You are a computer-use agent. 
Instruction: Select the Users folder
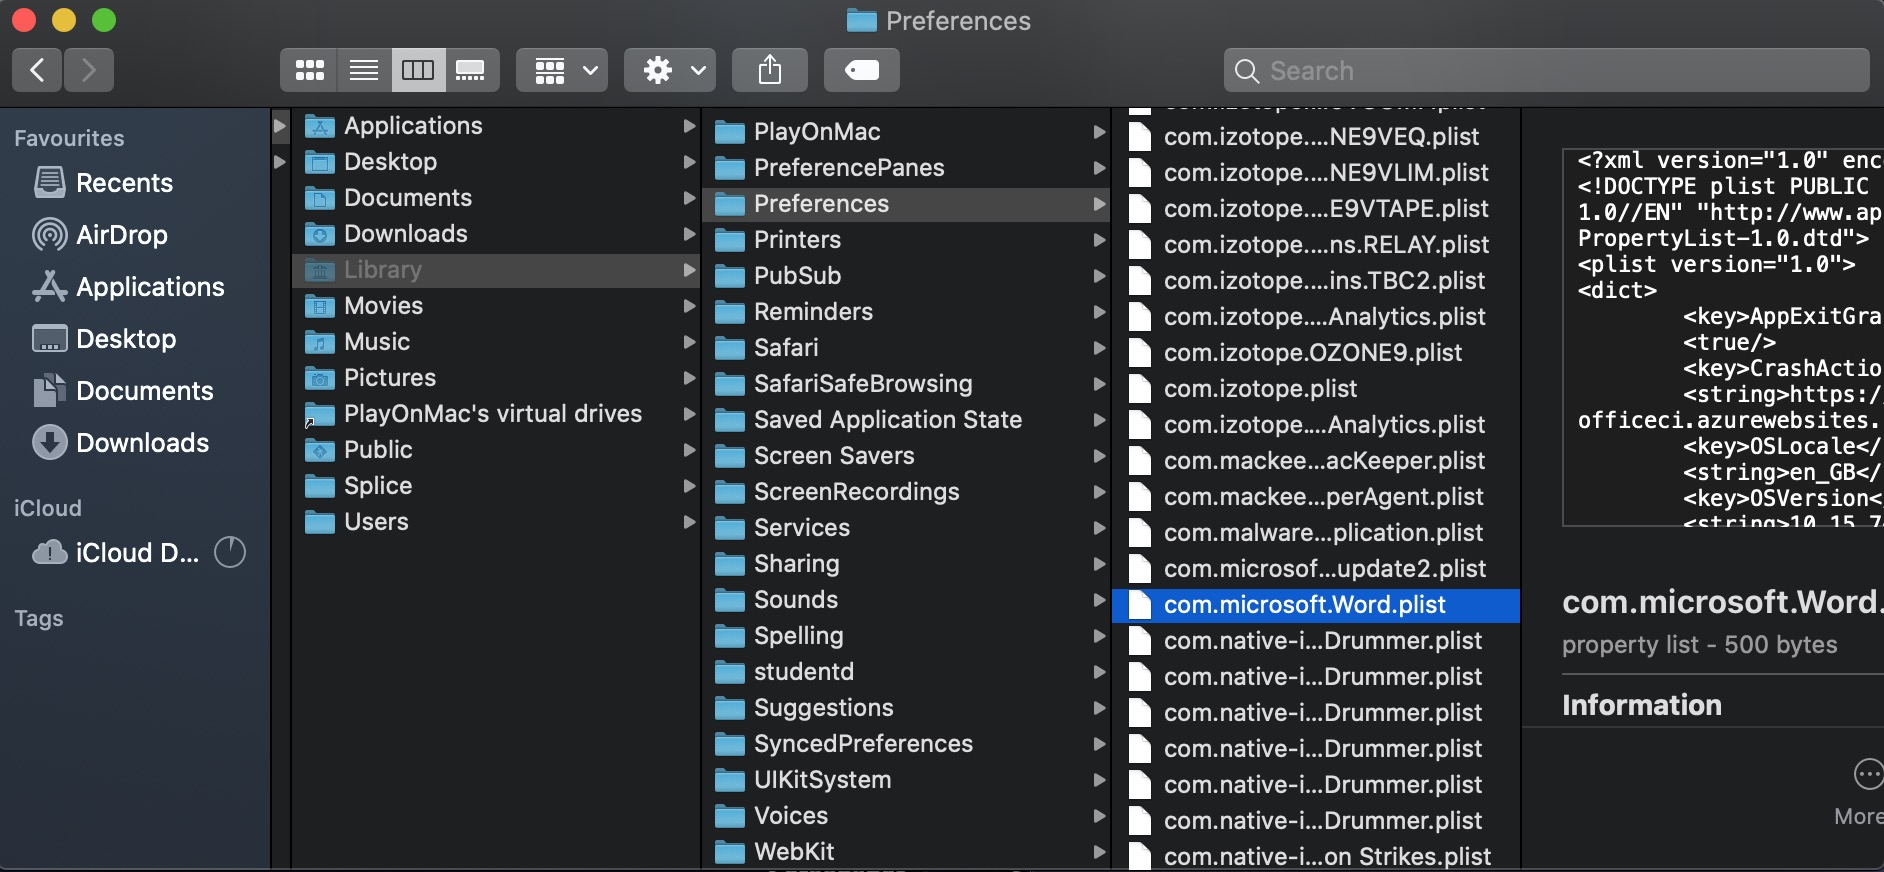coord(496,522)
